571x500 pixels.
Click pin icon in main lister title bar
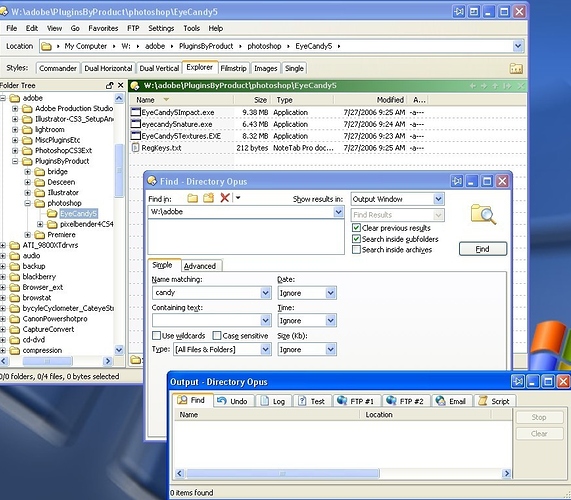tap(458, 12)
